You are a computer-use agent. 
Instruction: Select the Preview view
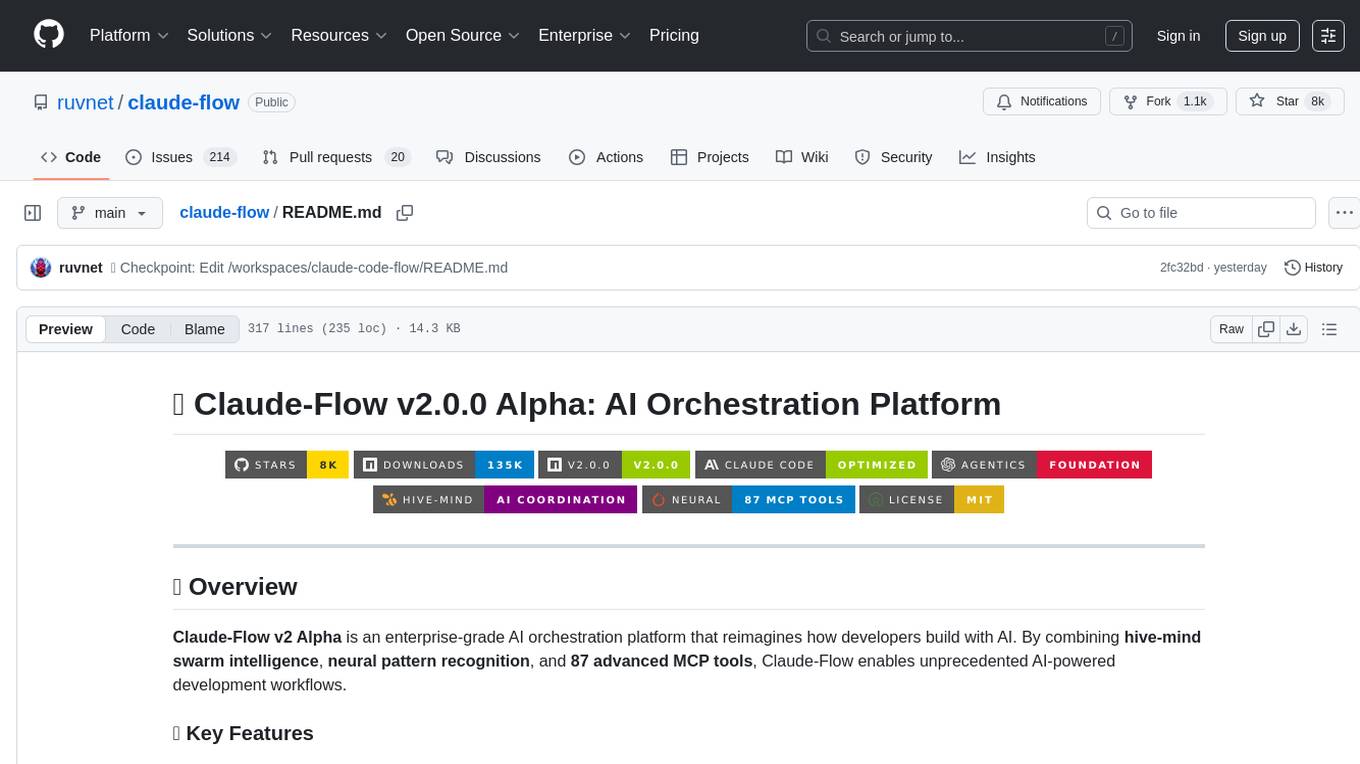click(66, 329)
